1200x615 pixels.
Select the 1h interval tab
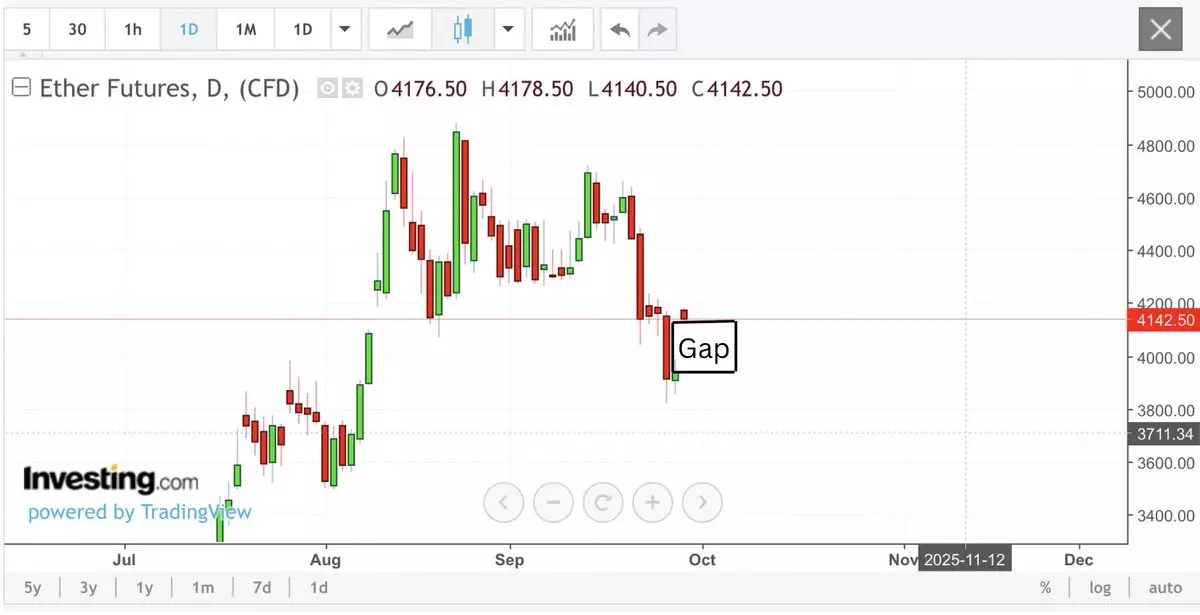pyautogui.click(x=133, y=30)
